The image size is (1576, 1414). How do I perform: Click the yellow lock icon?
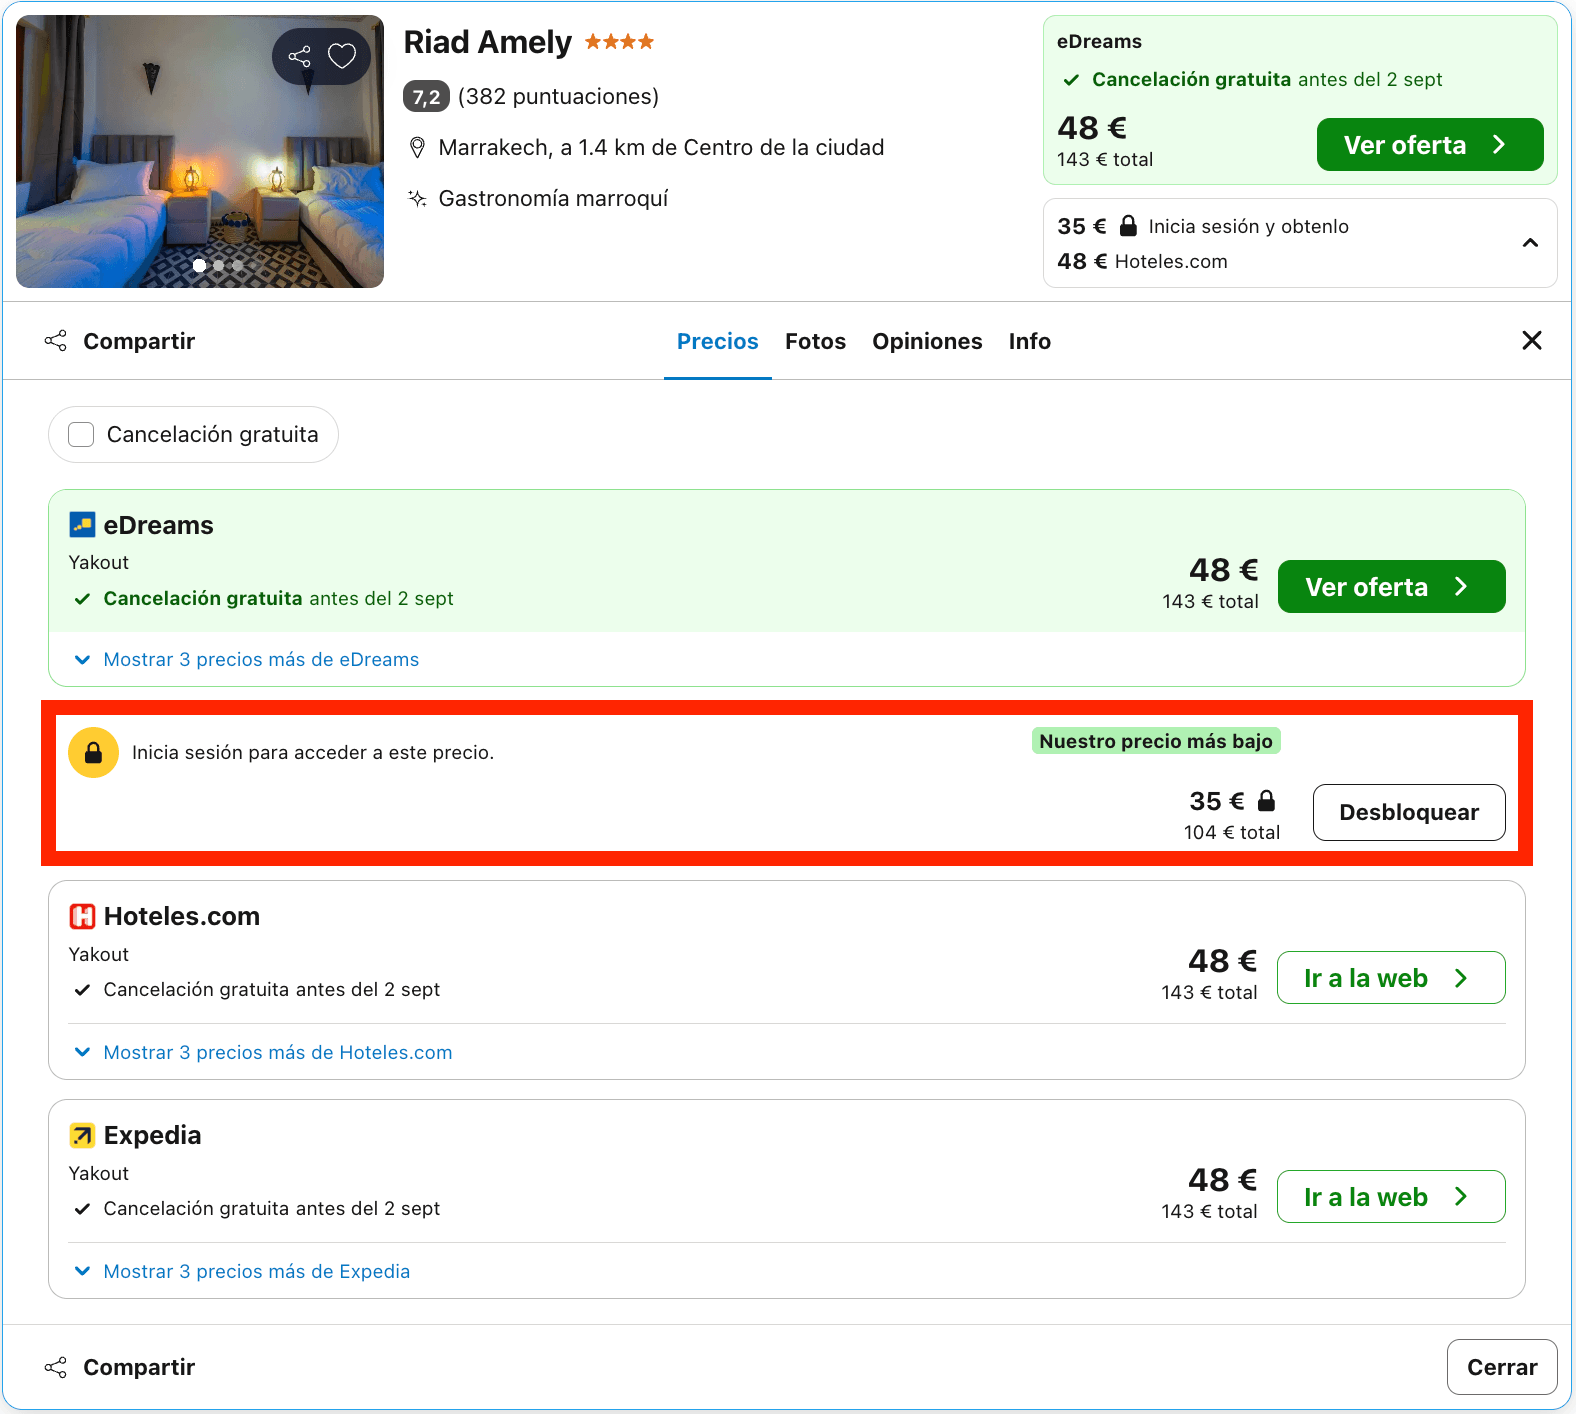tap(94, 752)
